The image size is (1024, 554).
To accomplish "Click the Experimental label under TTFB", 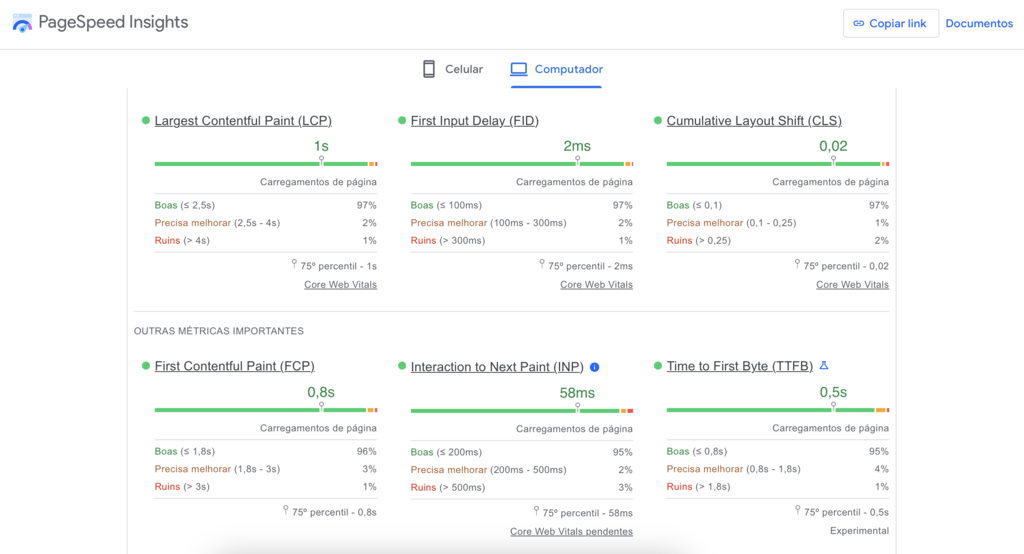I will point(859,531).
